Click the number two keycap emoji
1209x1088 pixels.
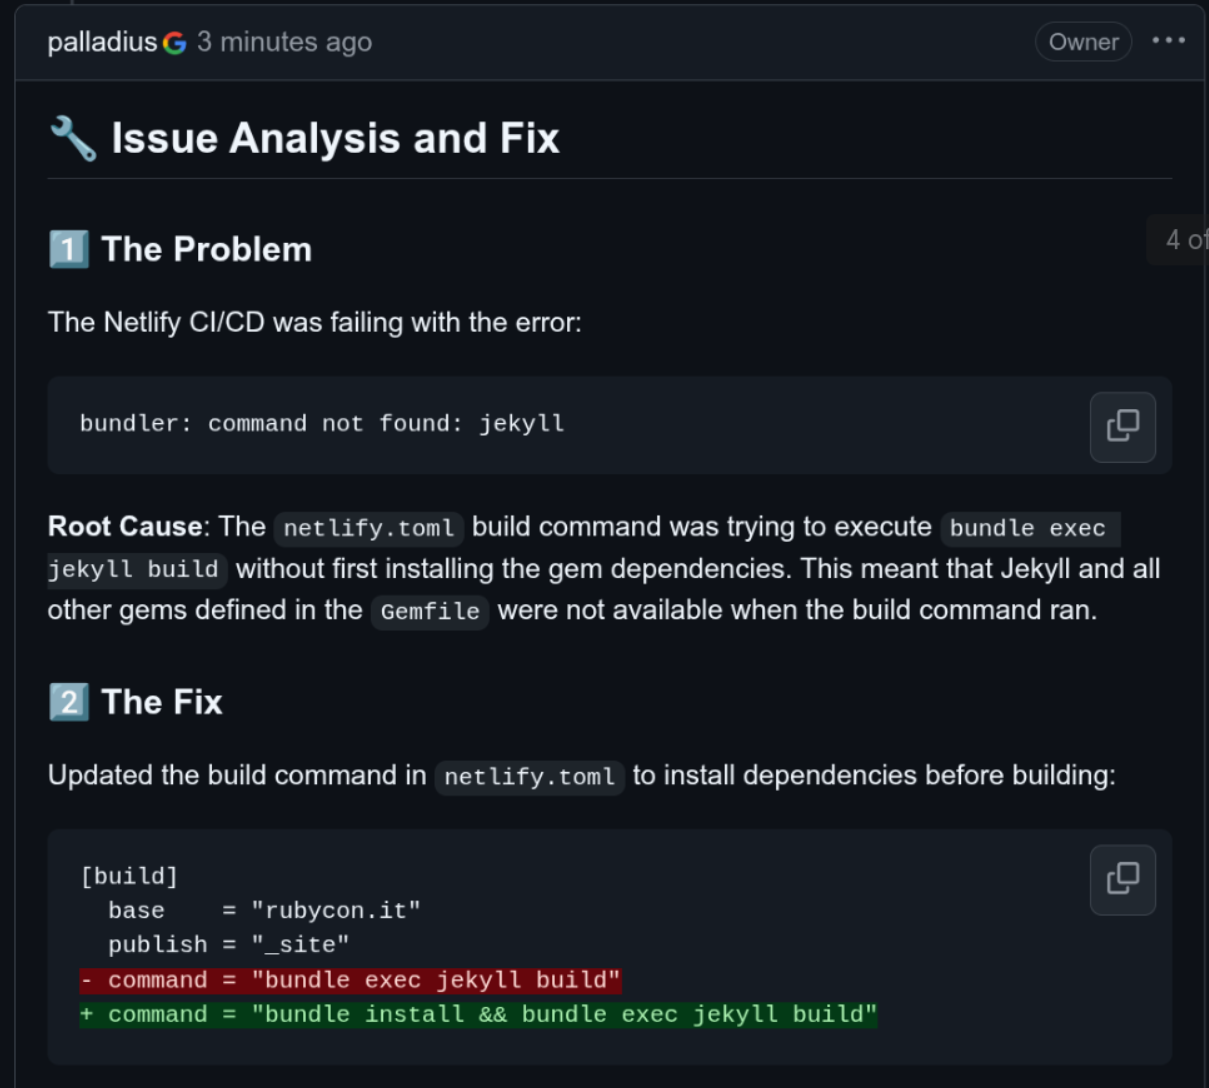[69, 702]
